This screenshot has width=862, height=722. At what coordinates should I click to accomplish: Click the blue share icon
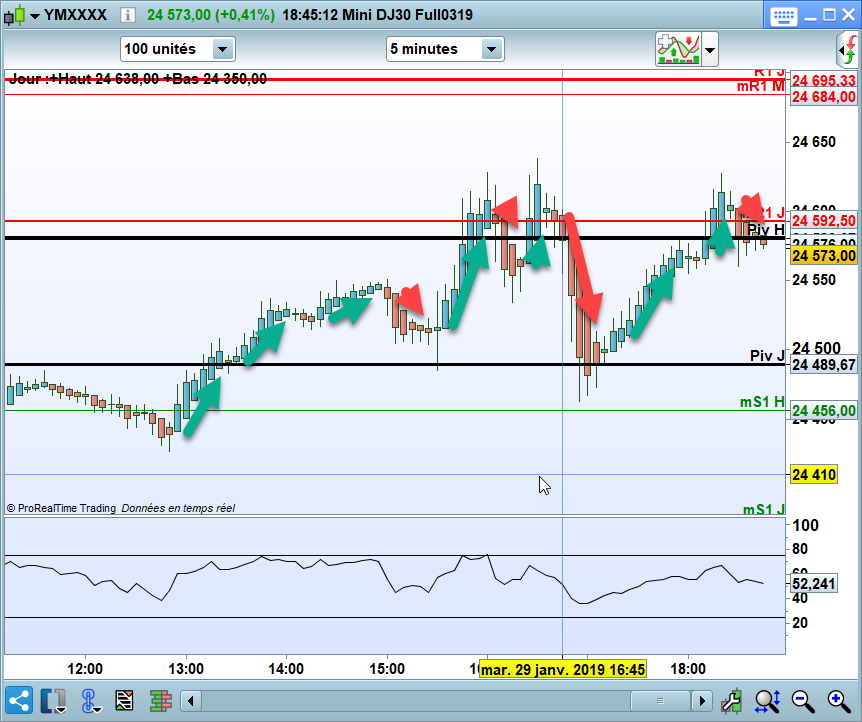[x=18, y=701]
